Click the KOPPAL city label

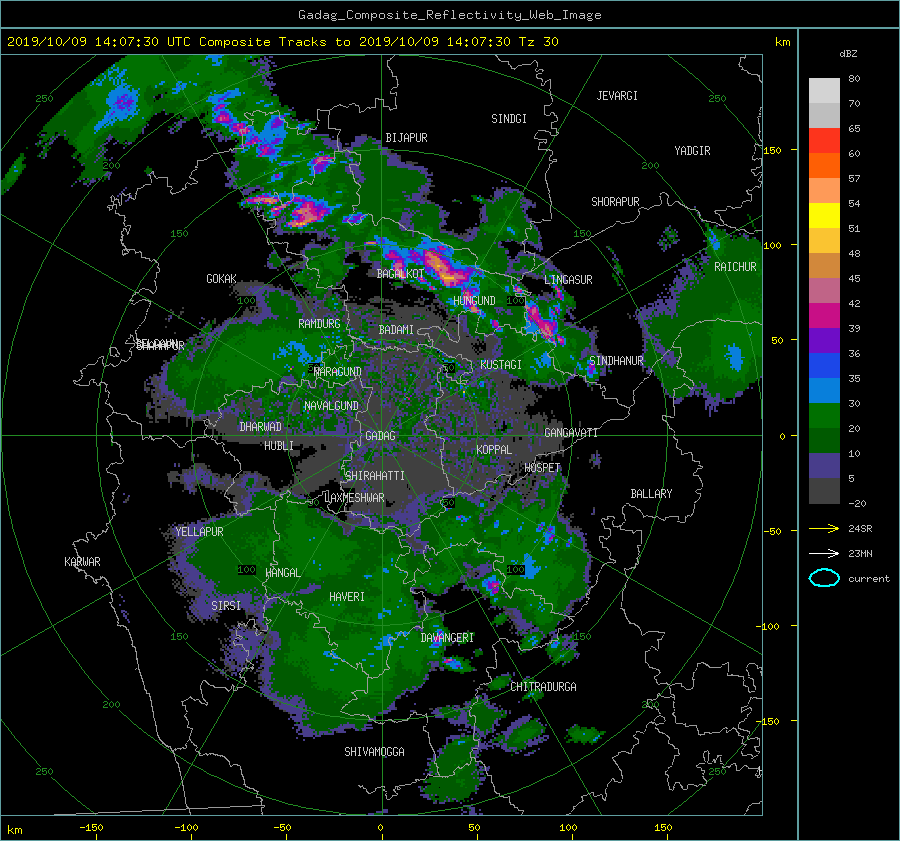[x=494, y=450]
